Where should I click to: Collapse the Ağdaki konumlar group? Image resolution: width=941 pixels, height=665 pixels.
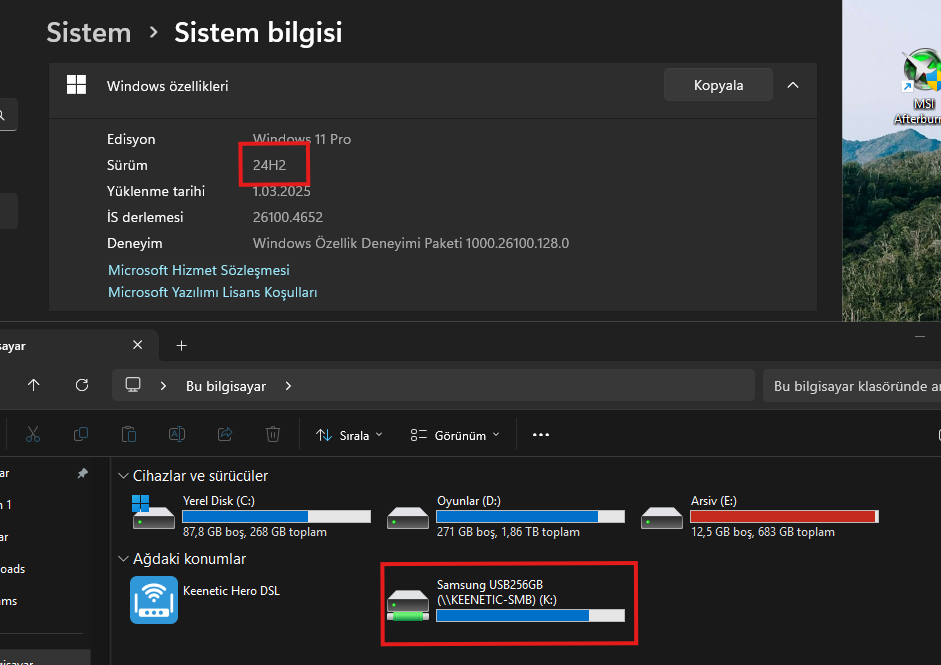tap(124, 559)
